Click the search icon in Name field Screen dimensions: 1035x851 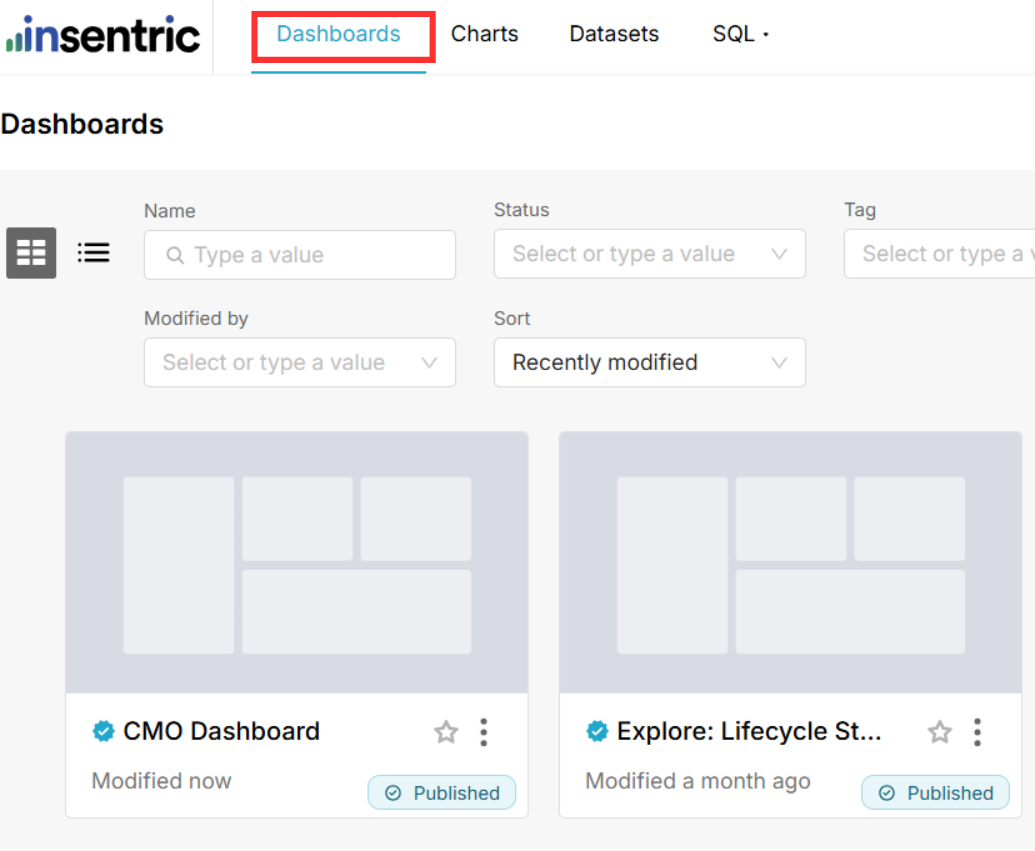coord(175,255)
